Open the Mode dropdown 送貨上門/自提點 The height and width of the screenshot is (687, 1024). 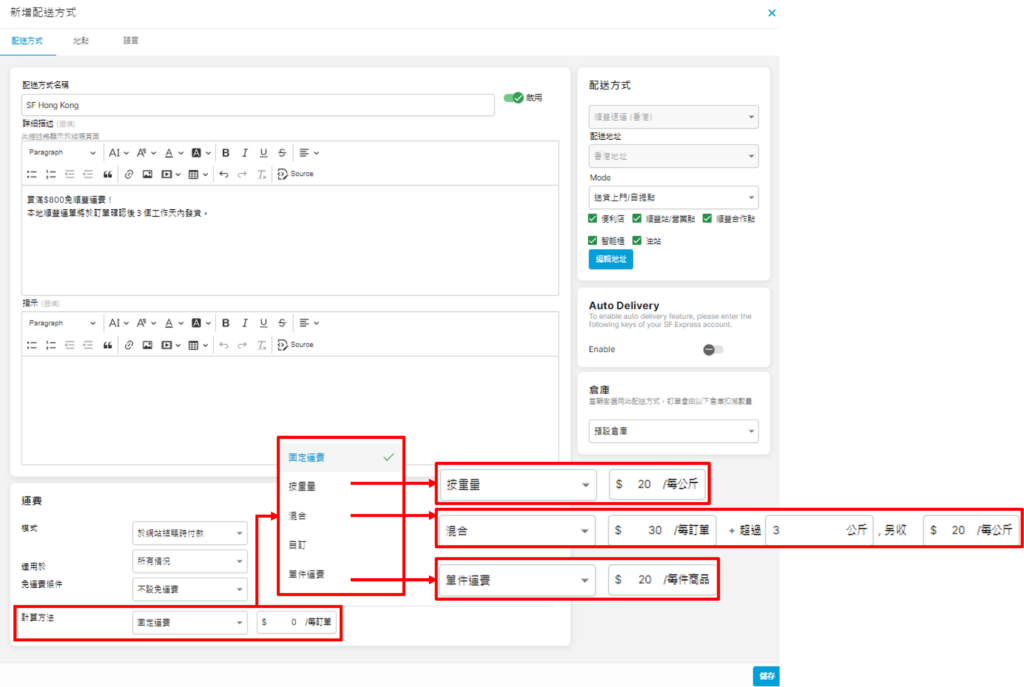(x=673, y=197)
